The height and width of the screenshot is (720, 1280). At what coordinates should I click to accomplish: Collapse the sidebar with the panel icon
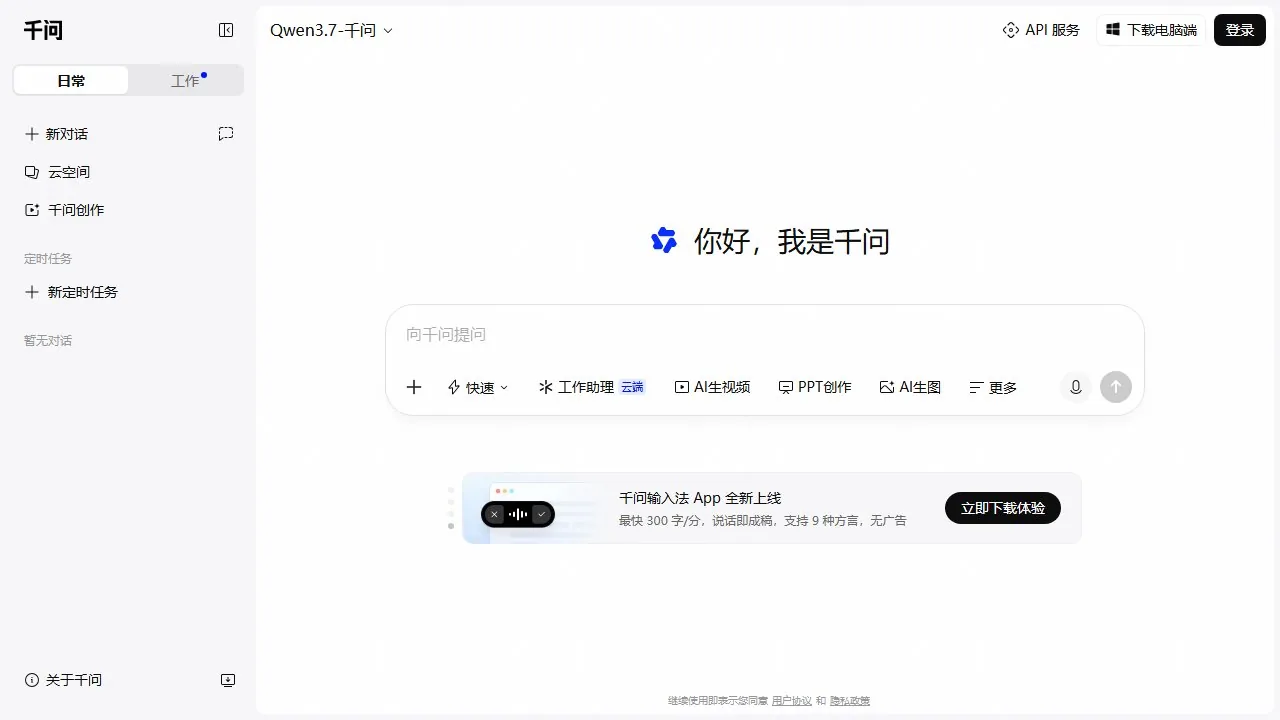pos(226,30)
